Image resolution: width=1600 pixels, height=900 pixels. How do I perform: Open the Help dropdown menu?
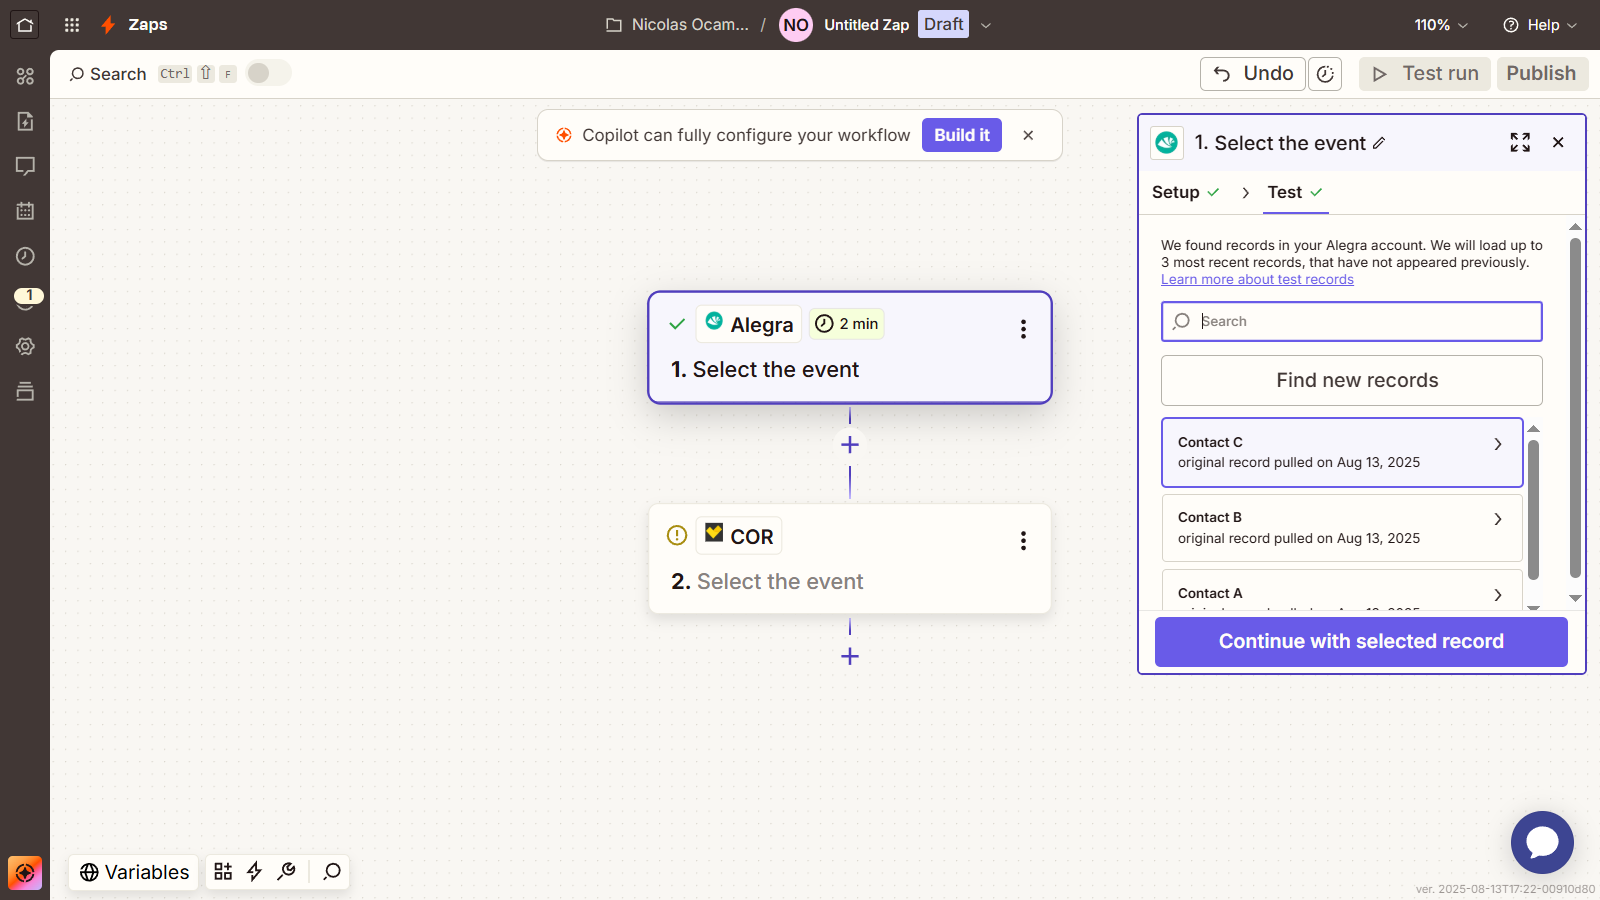click(x=1540, y=25)
